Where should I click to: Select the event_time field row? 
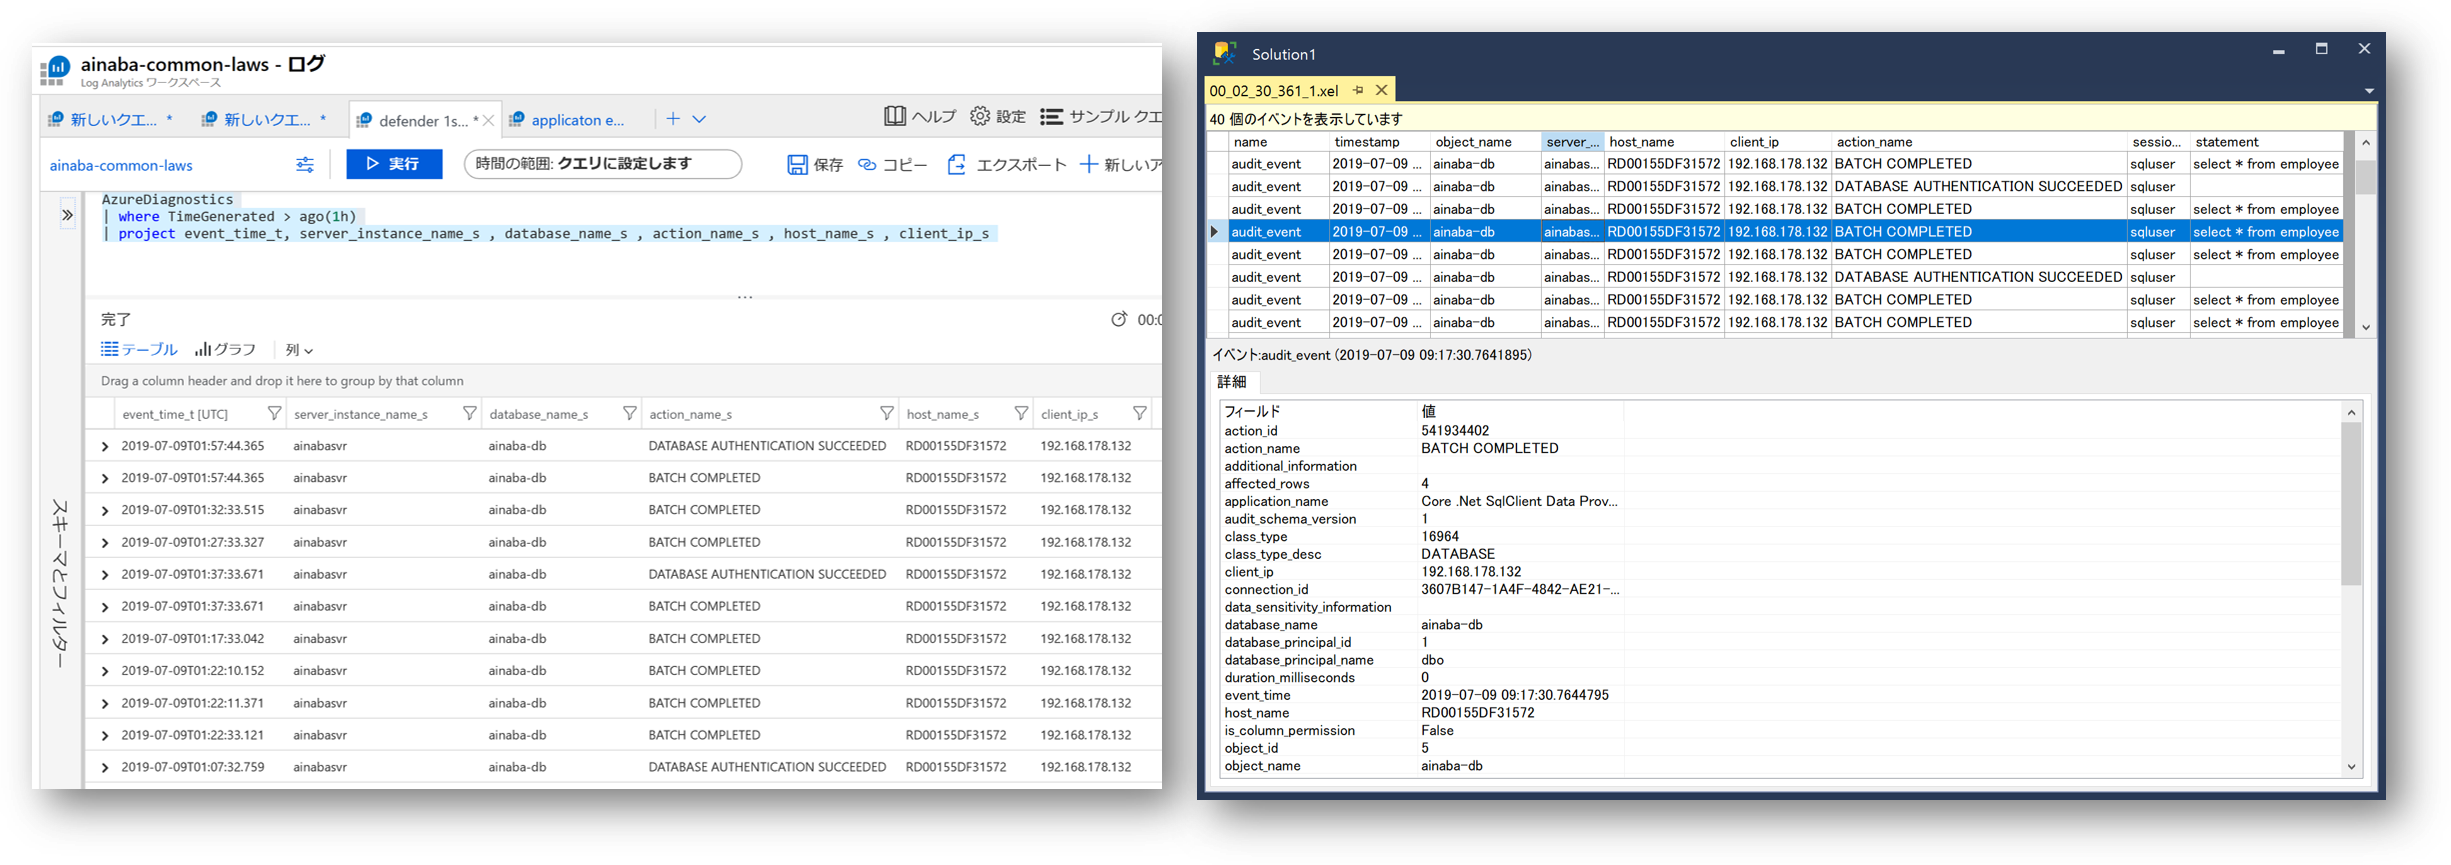pos(1422,696)
